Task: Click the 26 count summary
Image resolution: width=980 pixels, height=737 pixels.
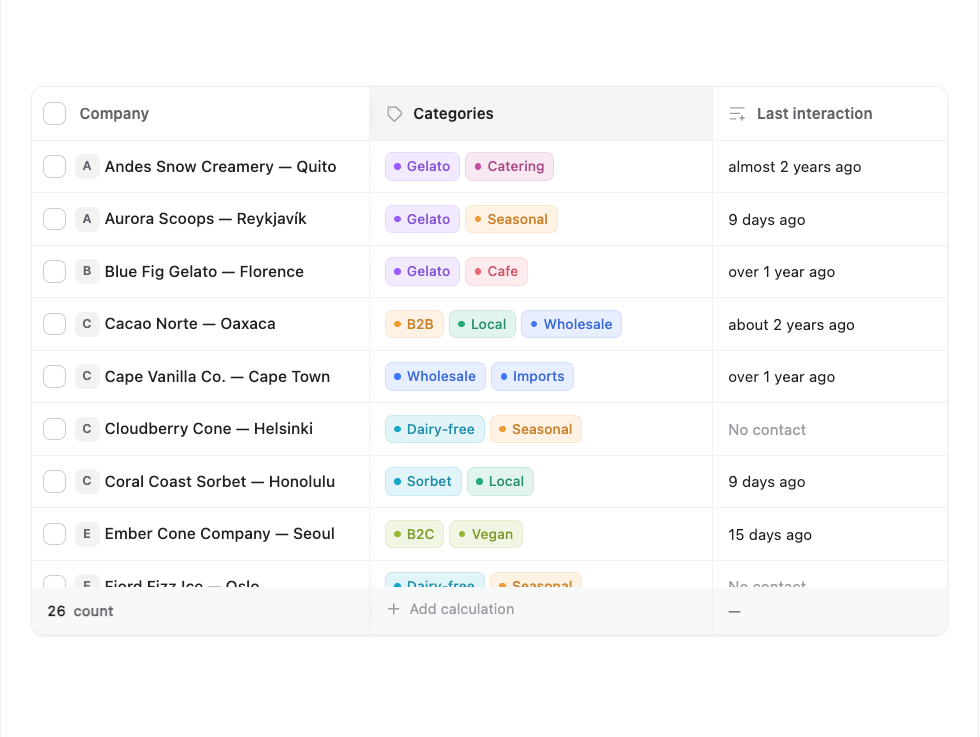Action: click(81, 611)
